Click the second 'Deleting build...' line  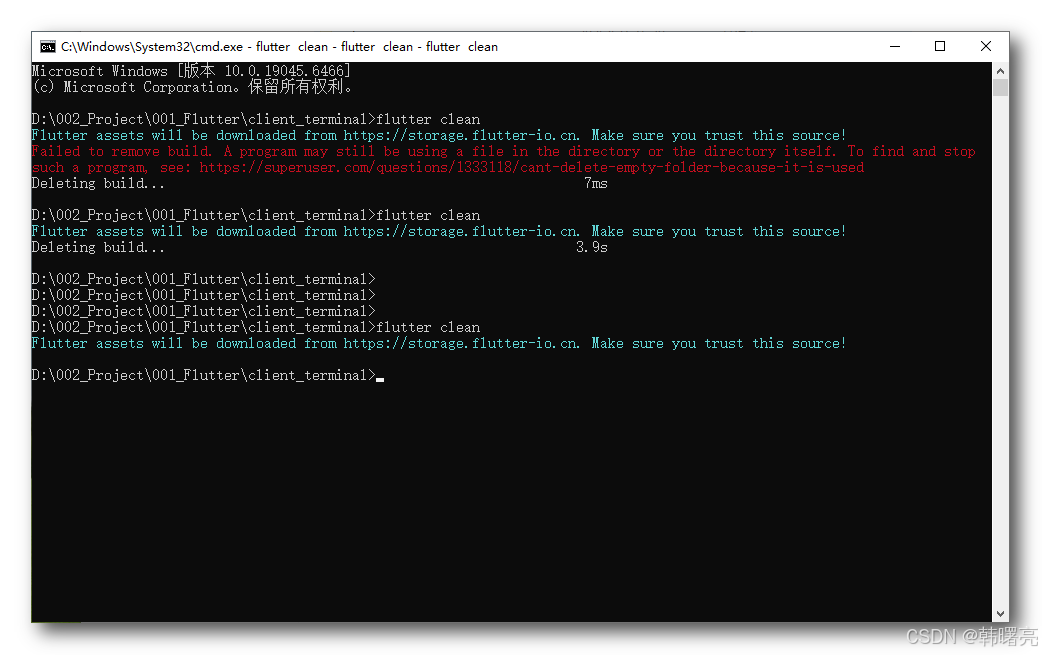(98, 247)
